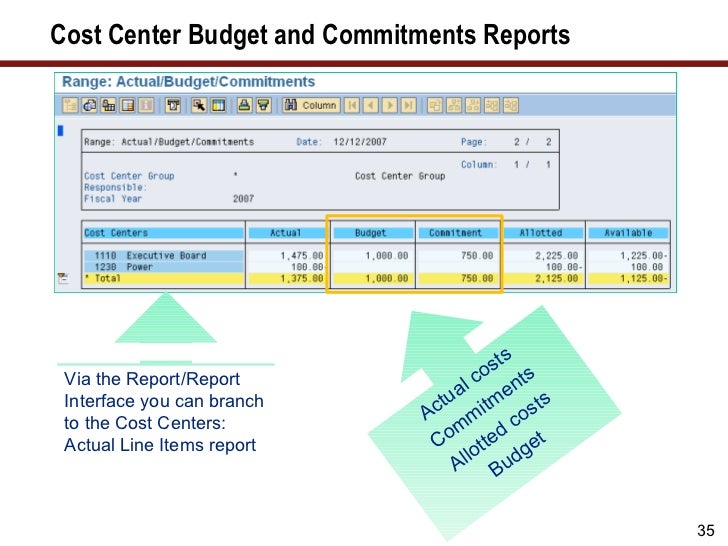Click the Column find button with binoculars
This screenshot has width=728, height=546.
tap(311, 105)
